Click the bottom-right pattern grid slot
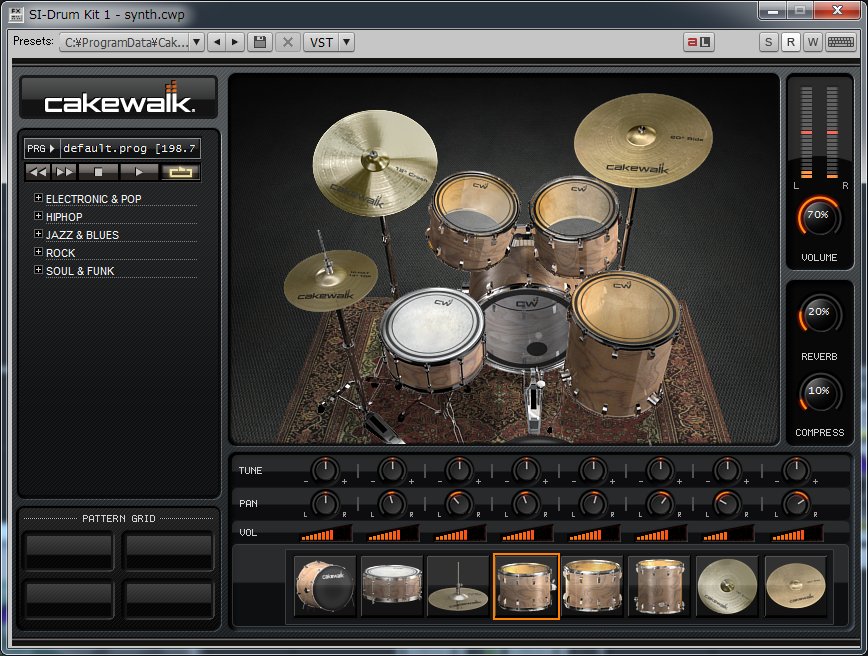868x656 pixels. click(168, 599)
